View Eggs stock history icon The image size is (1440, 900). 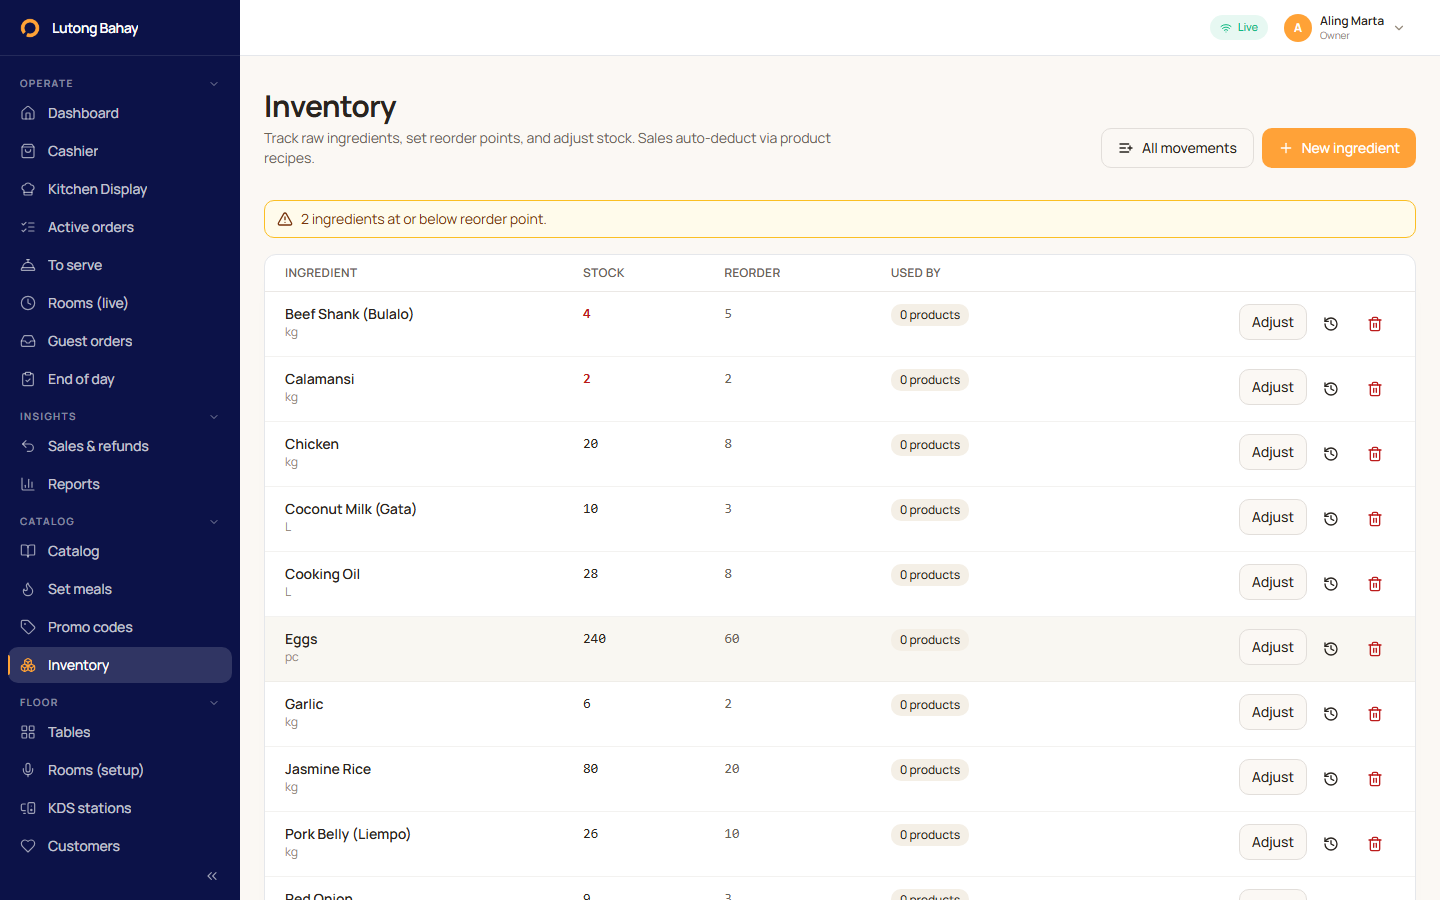coord(1331,649)
